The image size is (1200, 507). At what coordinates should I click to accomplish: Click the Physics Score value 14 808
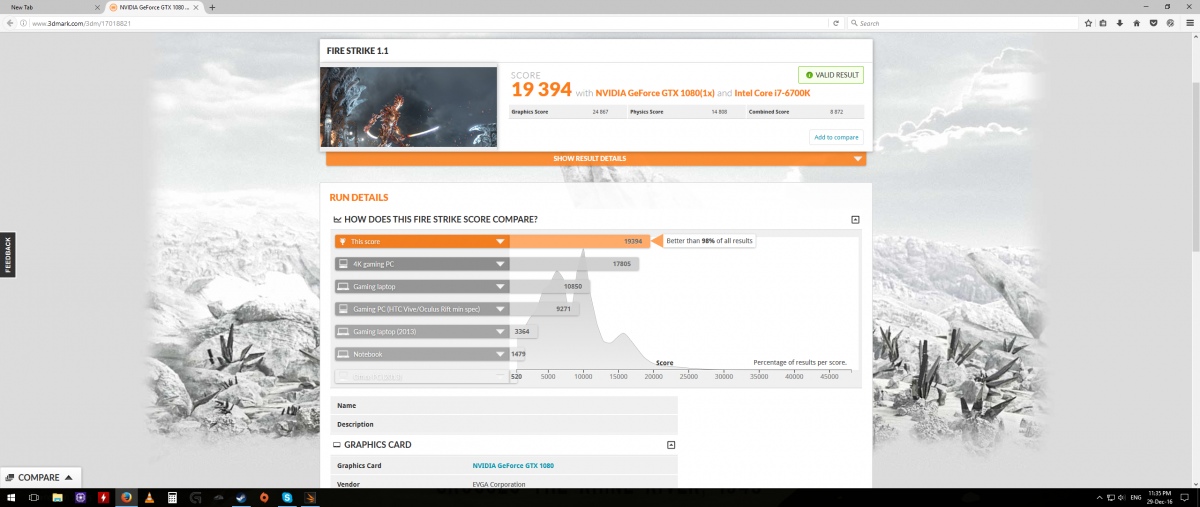[x=720, y=112]
